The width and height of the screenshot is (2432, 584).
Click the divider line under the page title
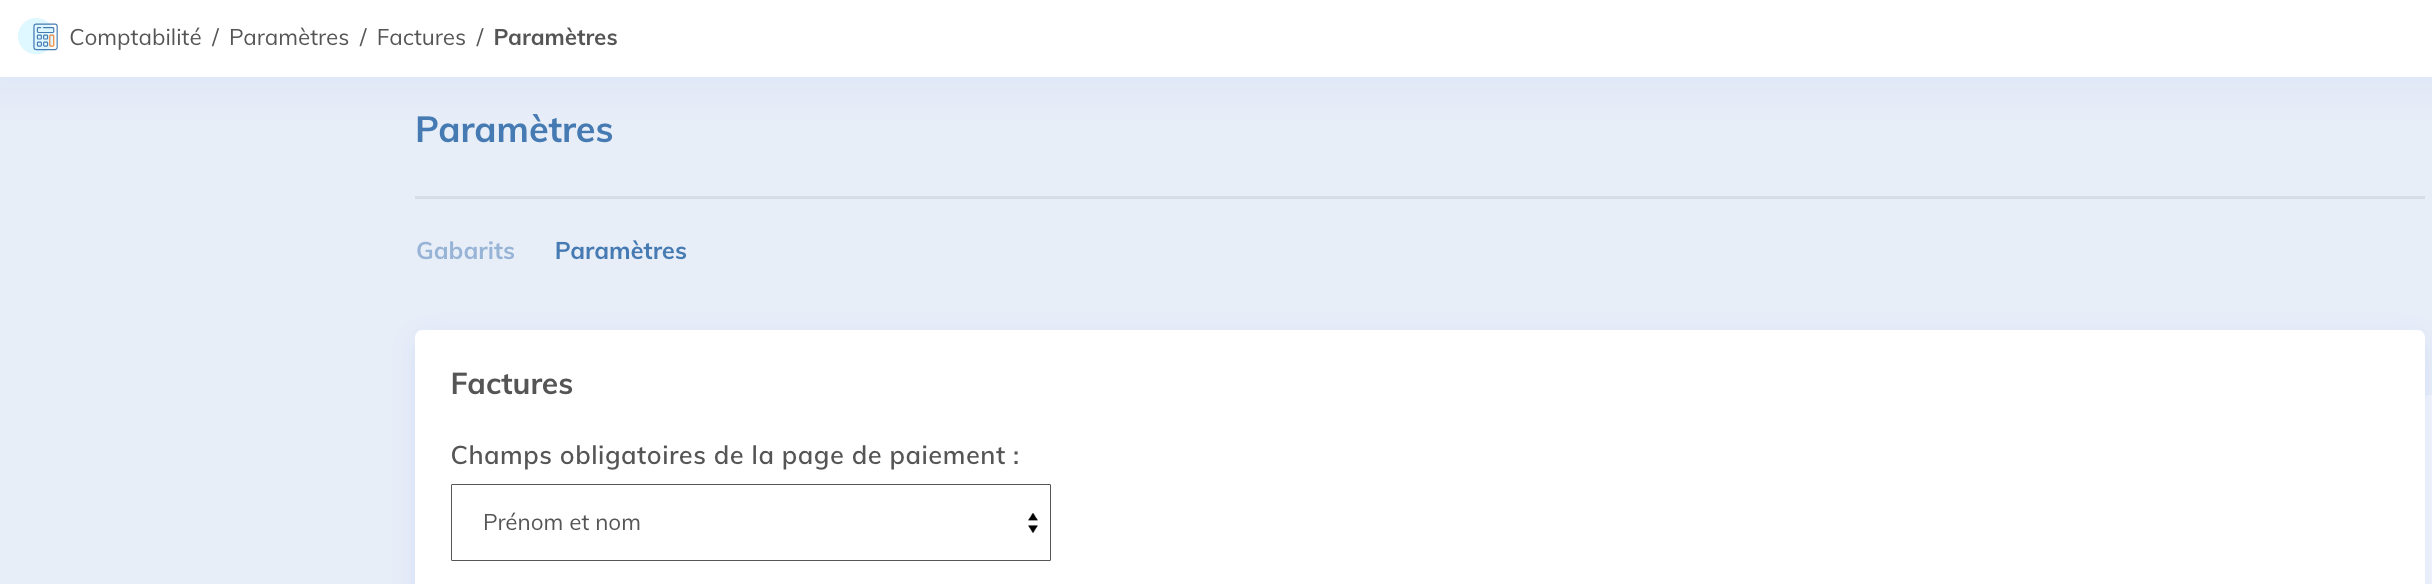1400,197
